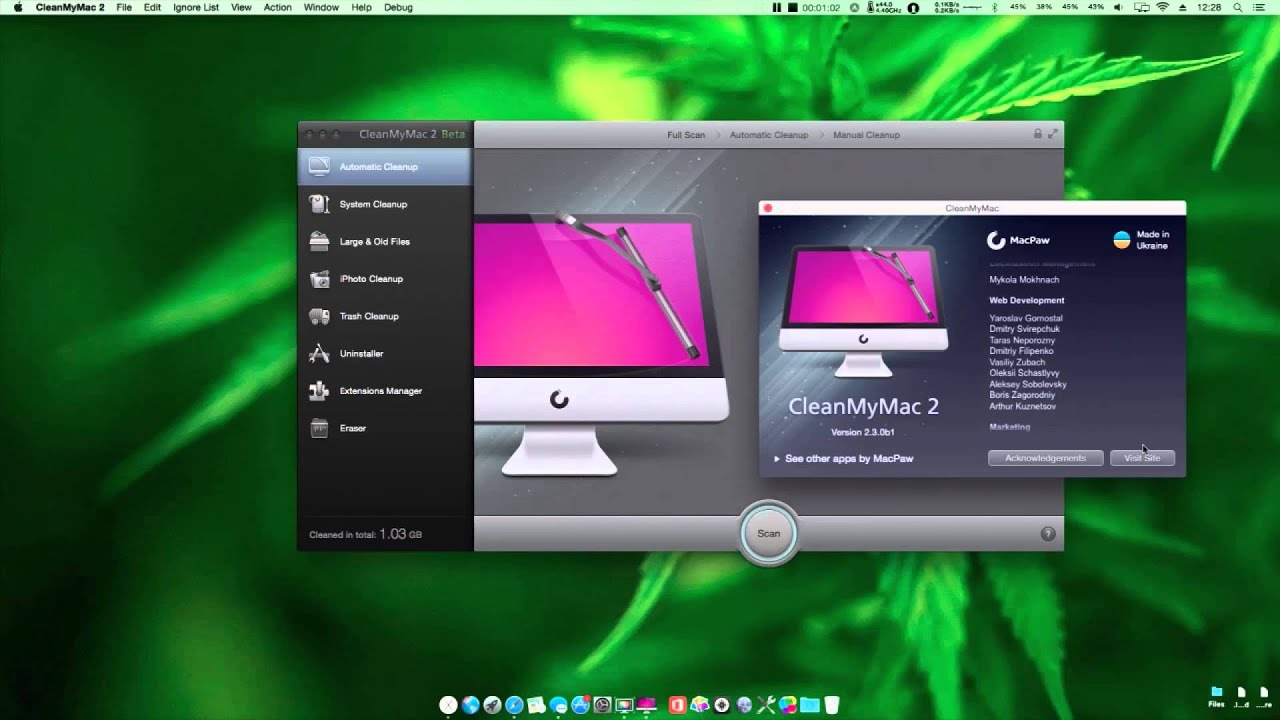Open the Debug menu
The width and height of the screenshot is (1280, 720).
click(x=398, y=7)
